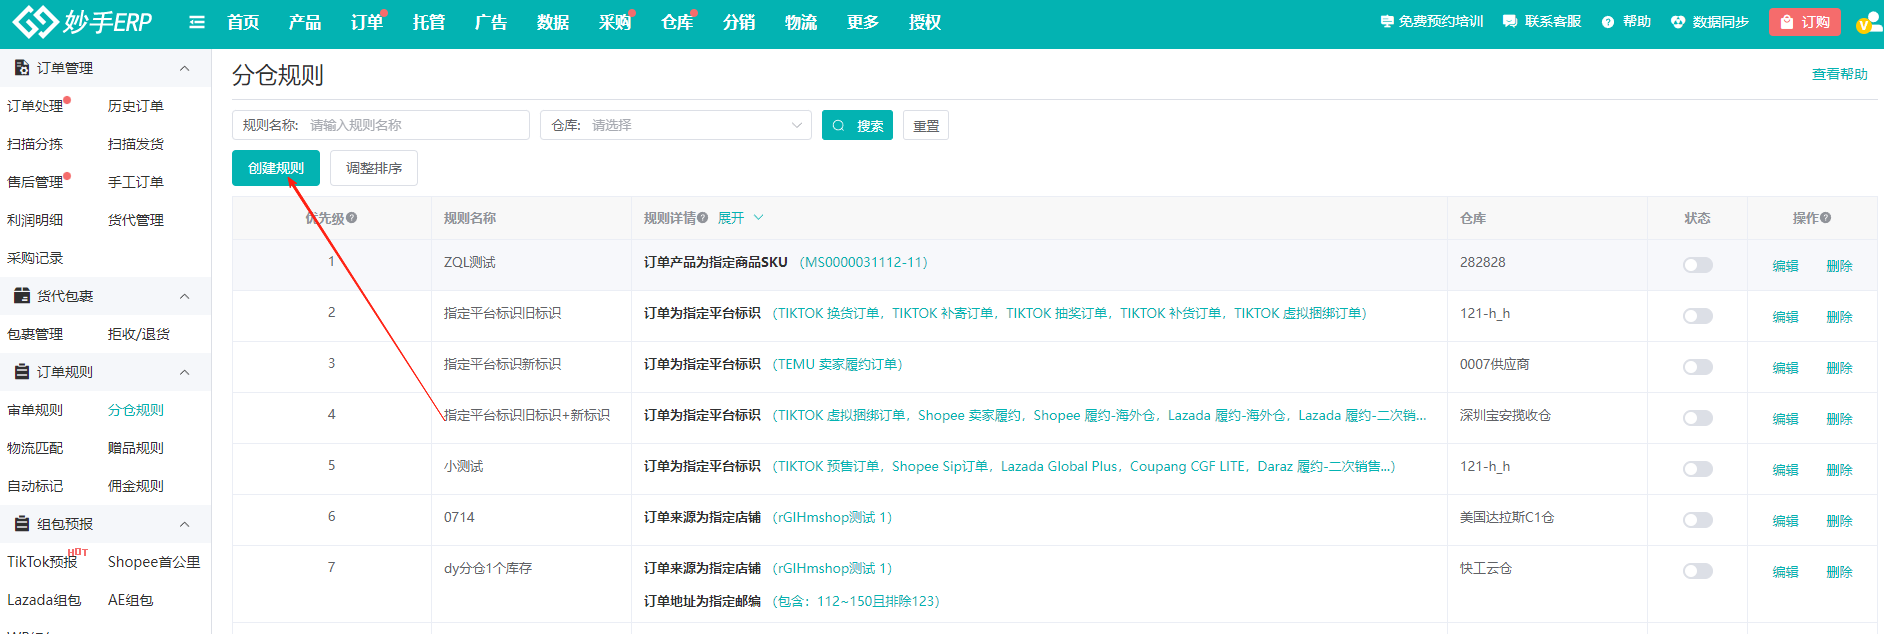Open the 首页 top menu
Viewport: 1884px width, 634px height.
(243, 22)
